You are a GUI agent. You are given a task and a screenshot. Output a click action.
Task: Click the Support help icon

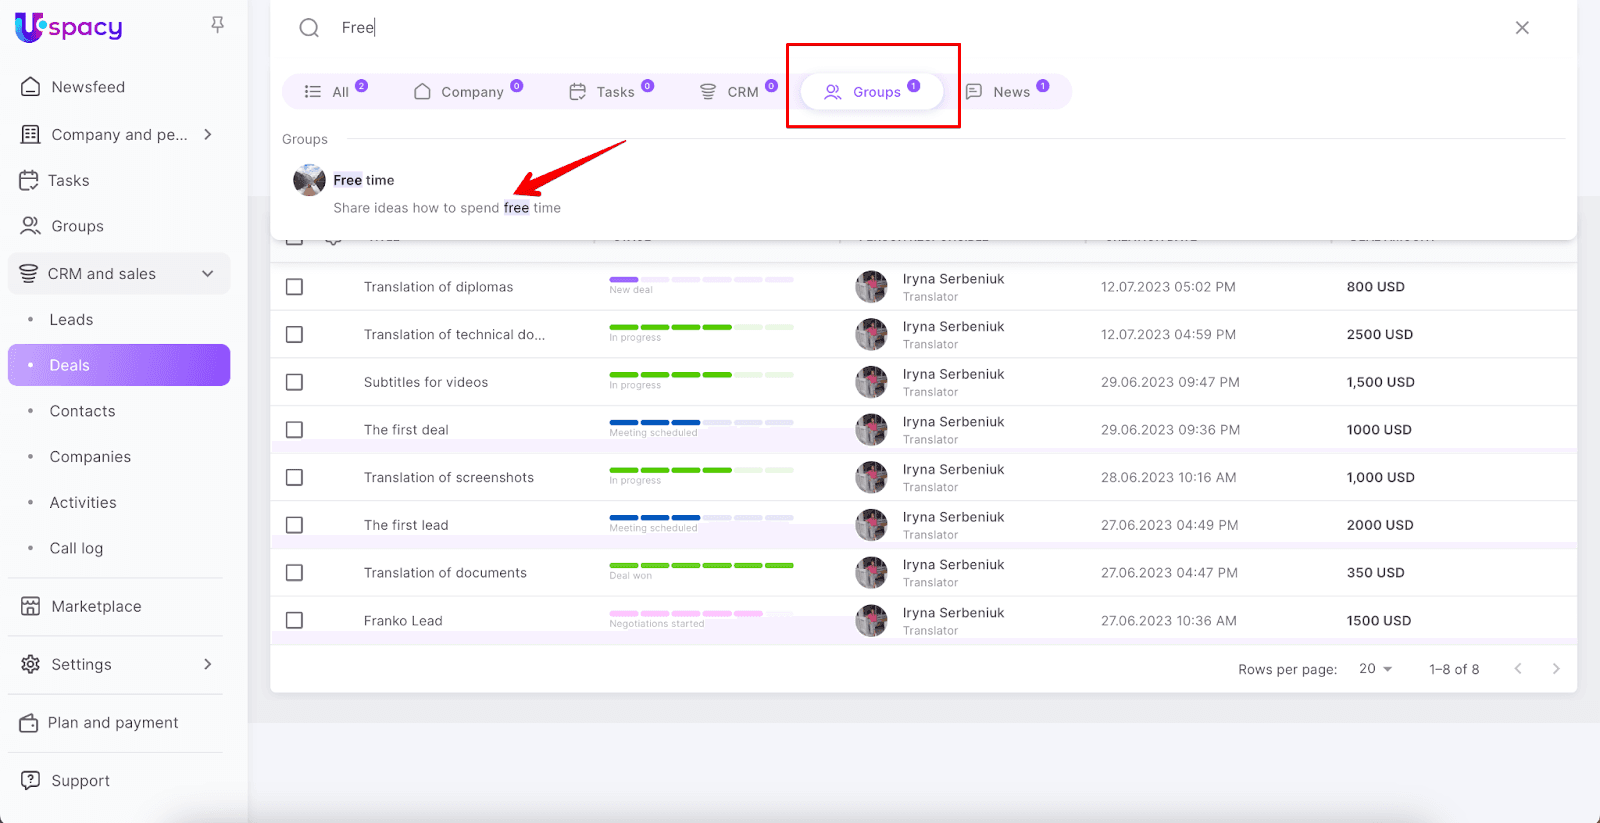click(x=31, y=781)
